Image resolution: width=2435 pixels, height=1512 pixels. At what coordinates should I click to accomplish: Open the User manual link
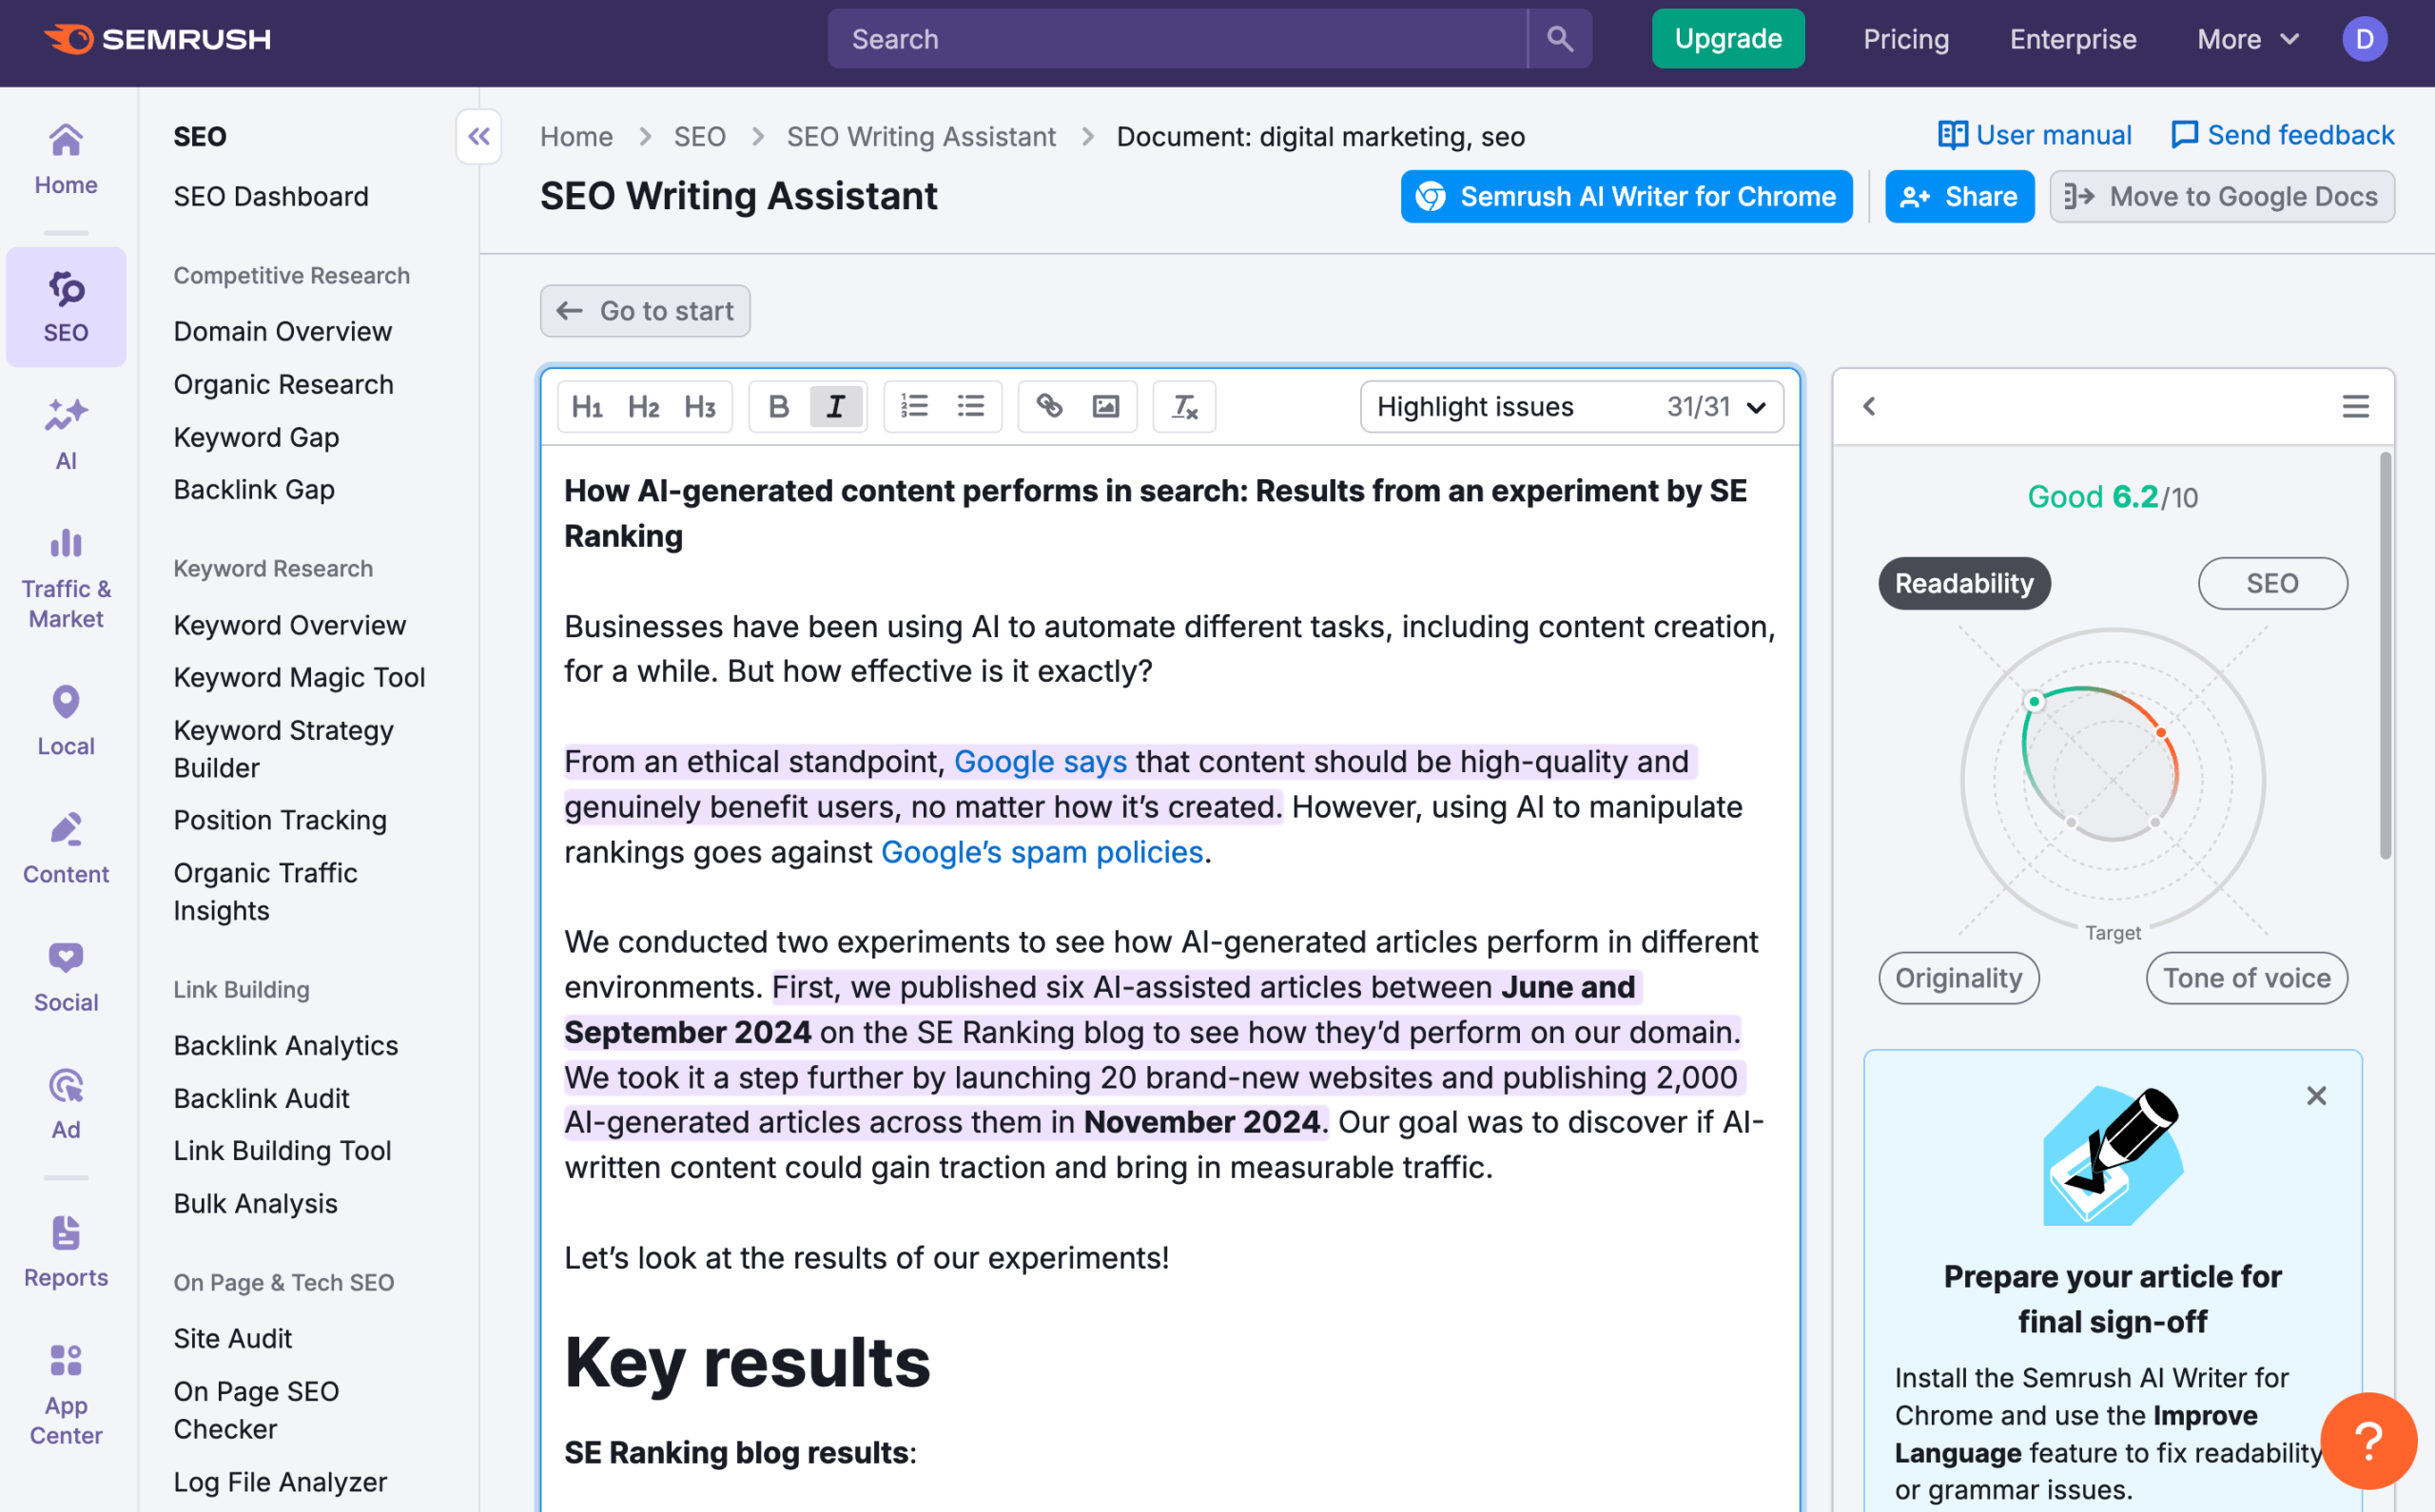click(x=2034, y=135)
